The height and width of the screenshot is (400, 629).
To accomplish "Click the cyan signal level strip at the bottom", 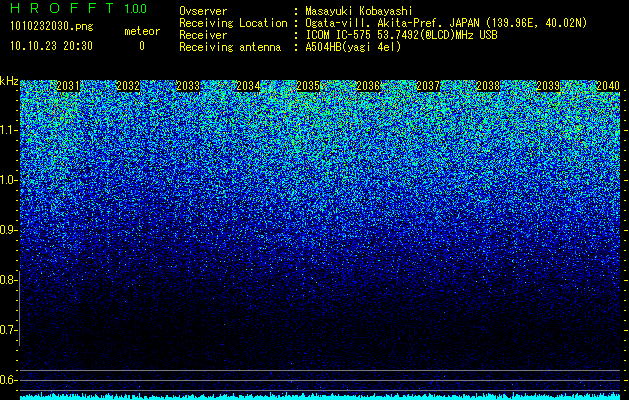I will pos(320,397).
